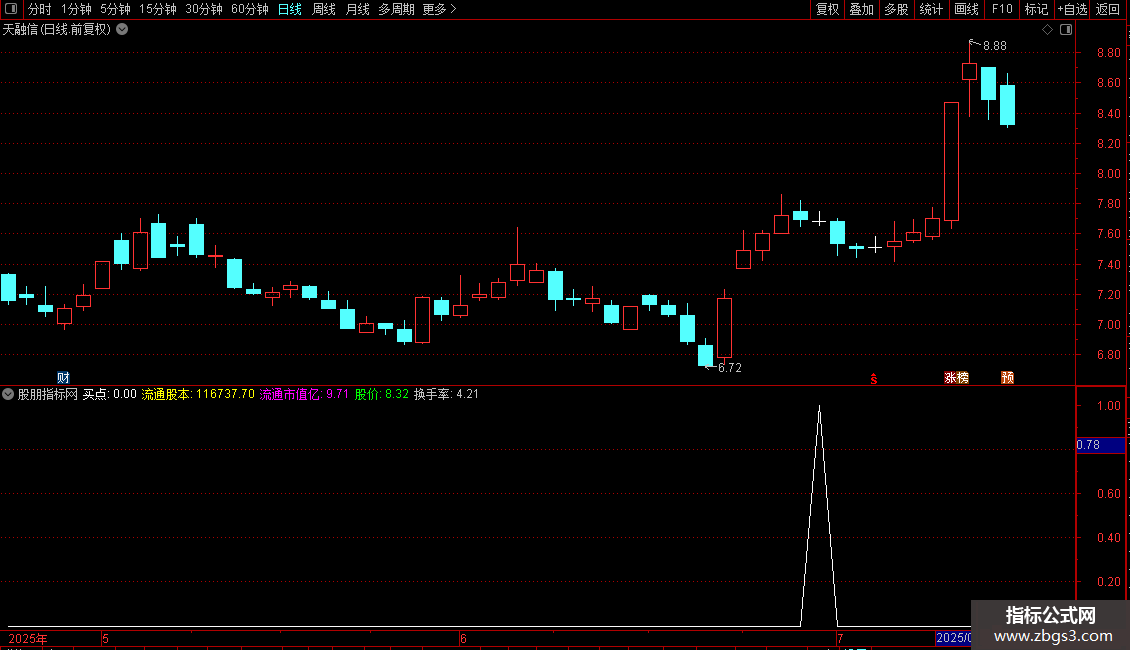This screenshot has height=650, width=1130.
Task: Expand the 更多 more periods menu
Action: (x=439, y=9)
